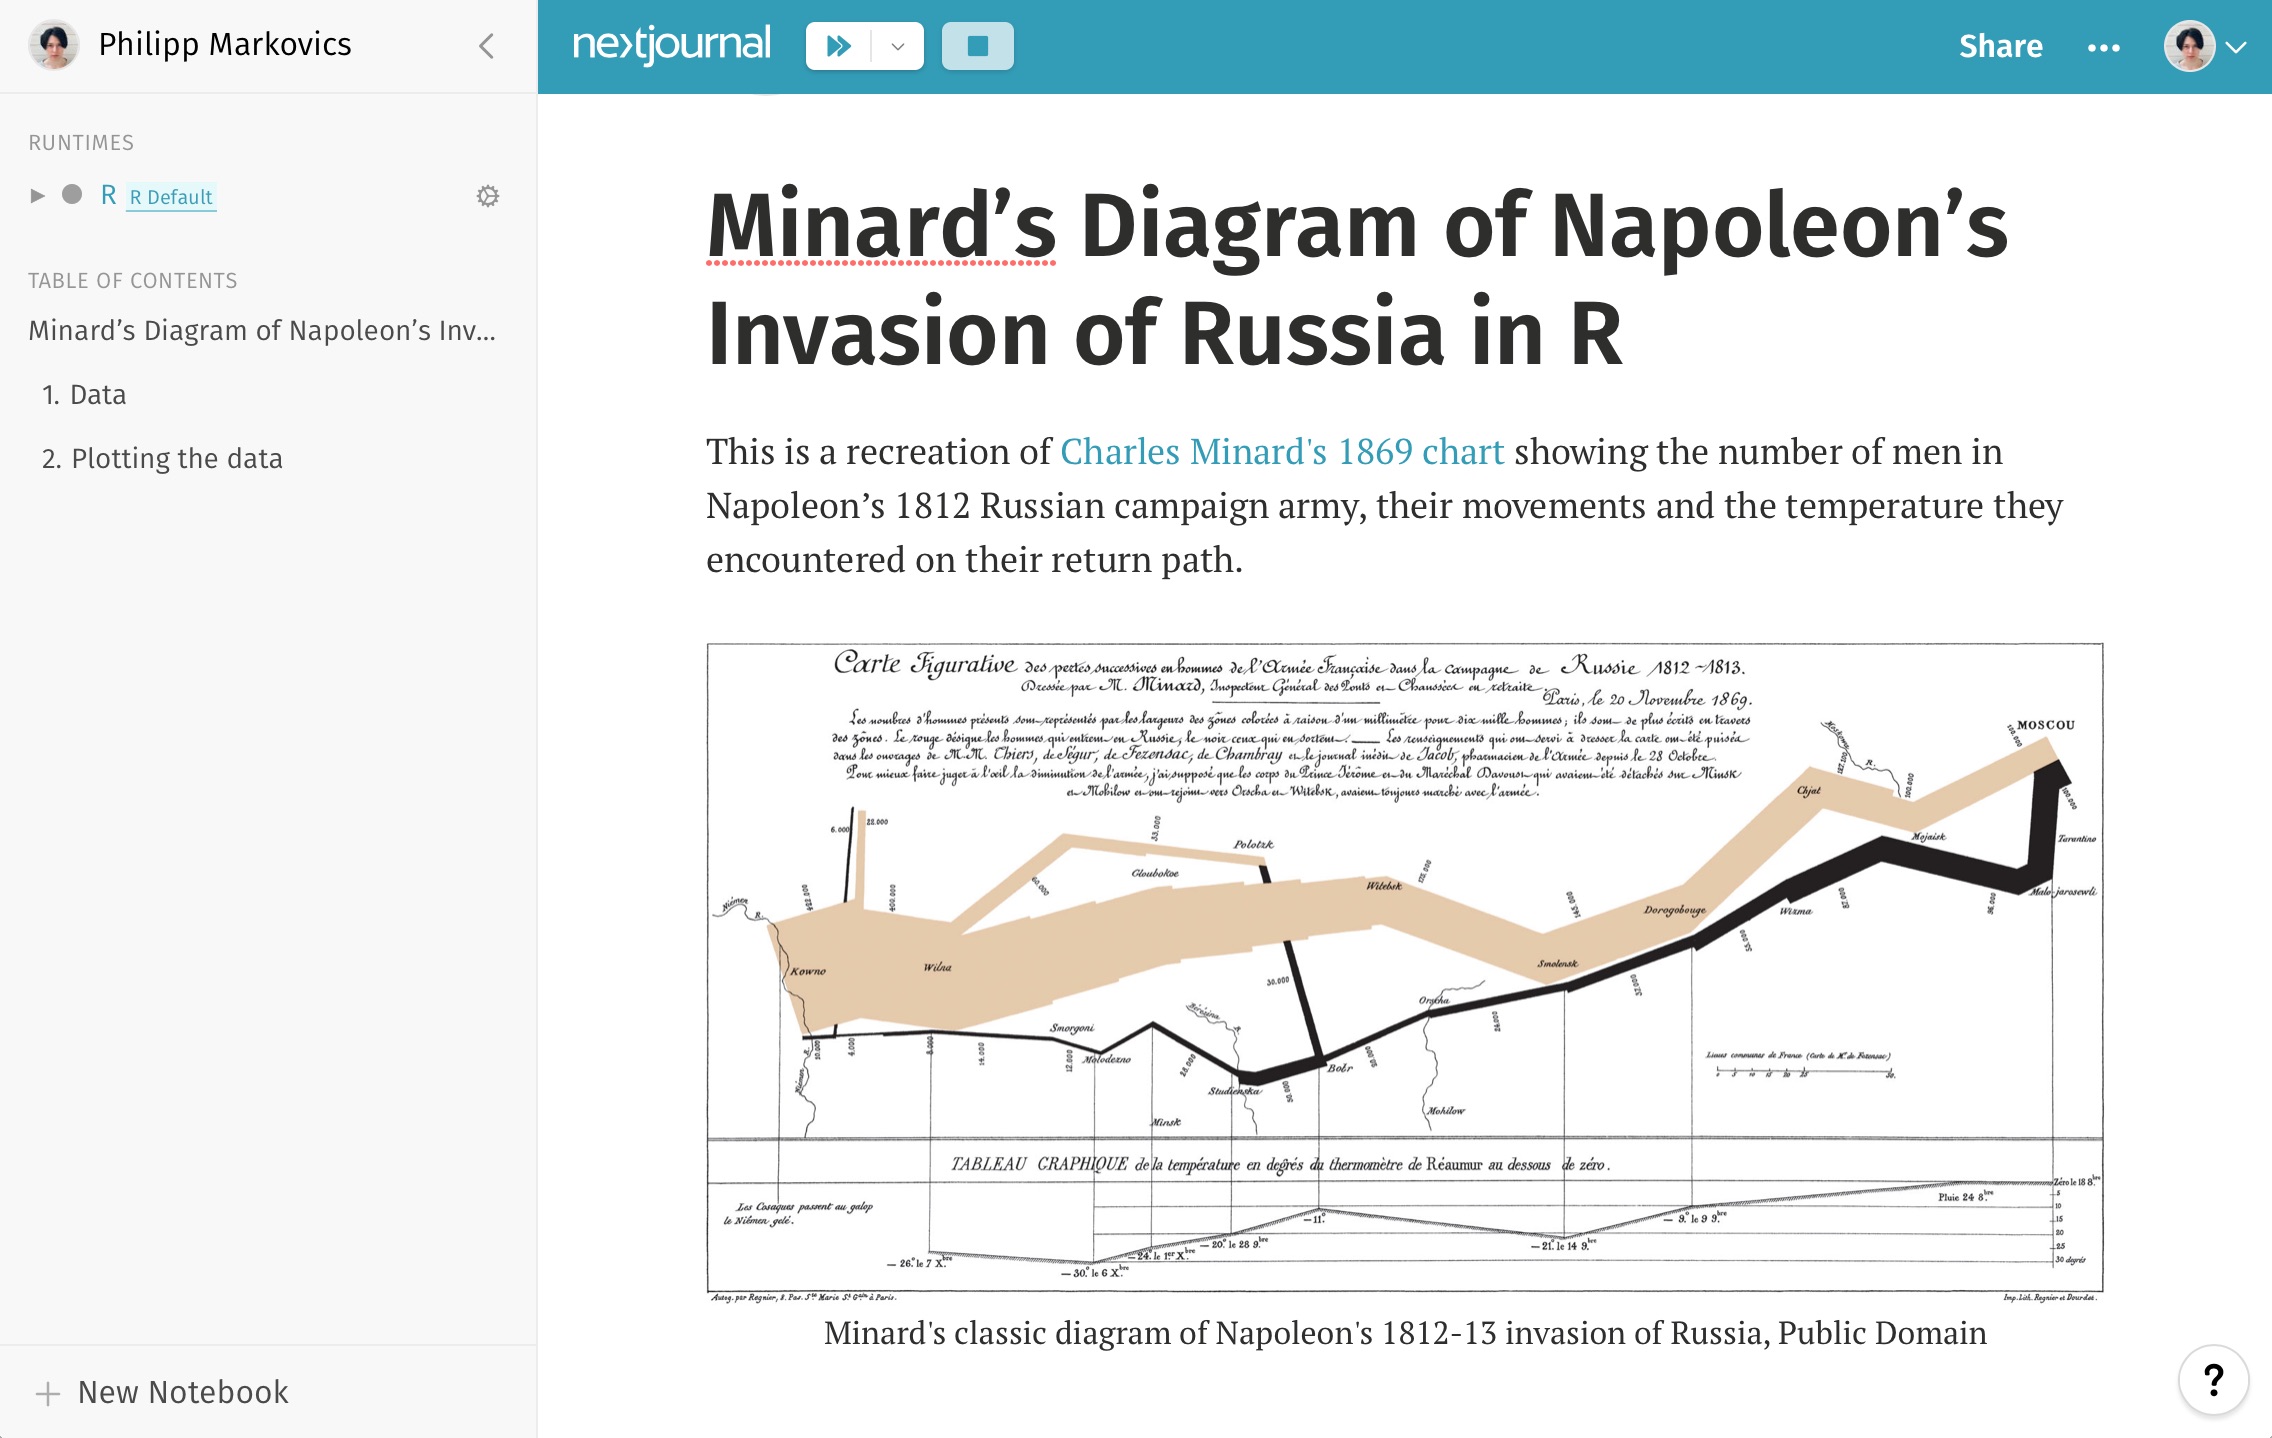This screenshot has height=1438, width=2272.
Task: Select the Minard diagram image
Action: (x=1404, y=972)
